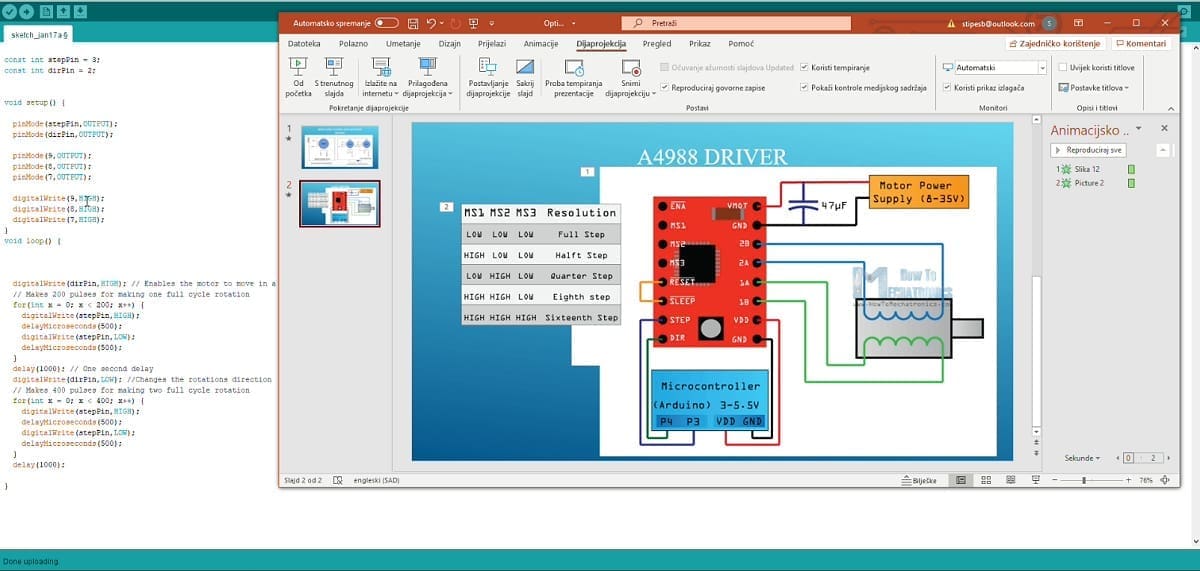This screenshot has width=1200, height=571.
Task: Click Postavljanje dijaprojekcije icon
Action: [x=488, y=68]
